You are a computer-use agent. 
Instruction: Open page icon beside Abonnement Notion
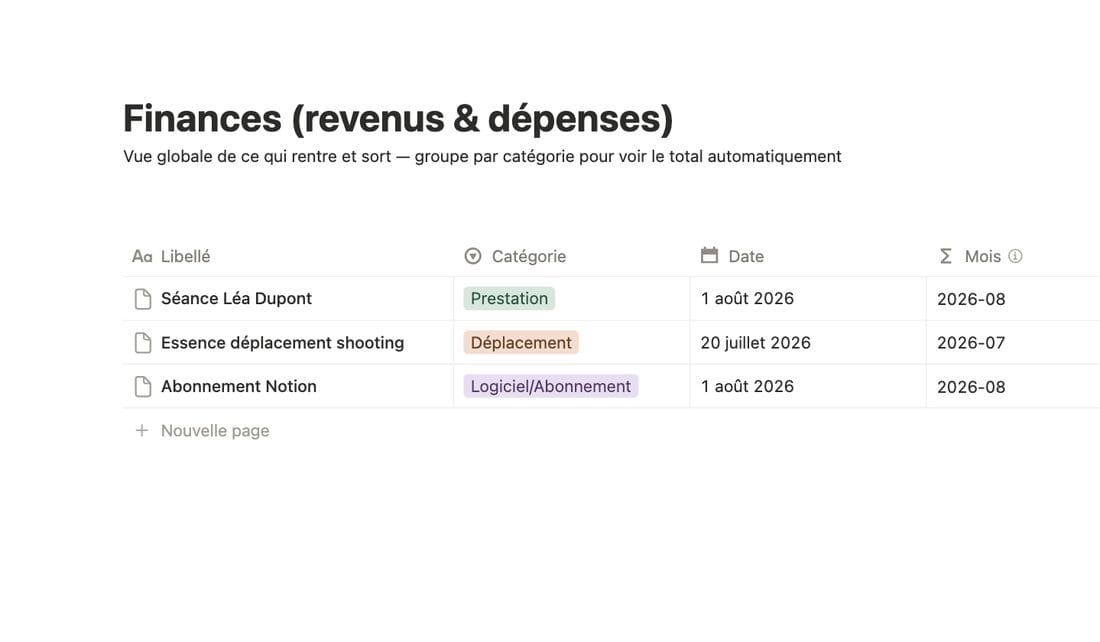point(142,387)
